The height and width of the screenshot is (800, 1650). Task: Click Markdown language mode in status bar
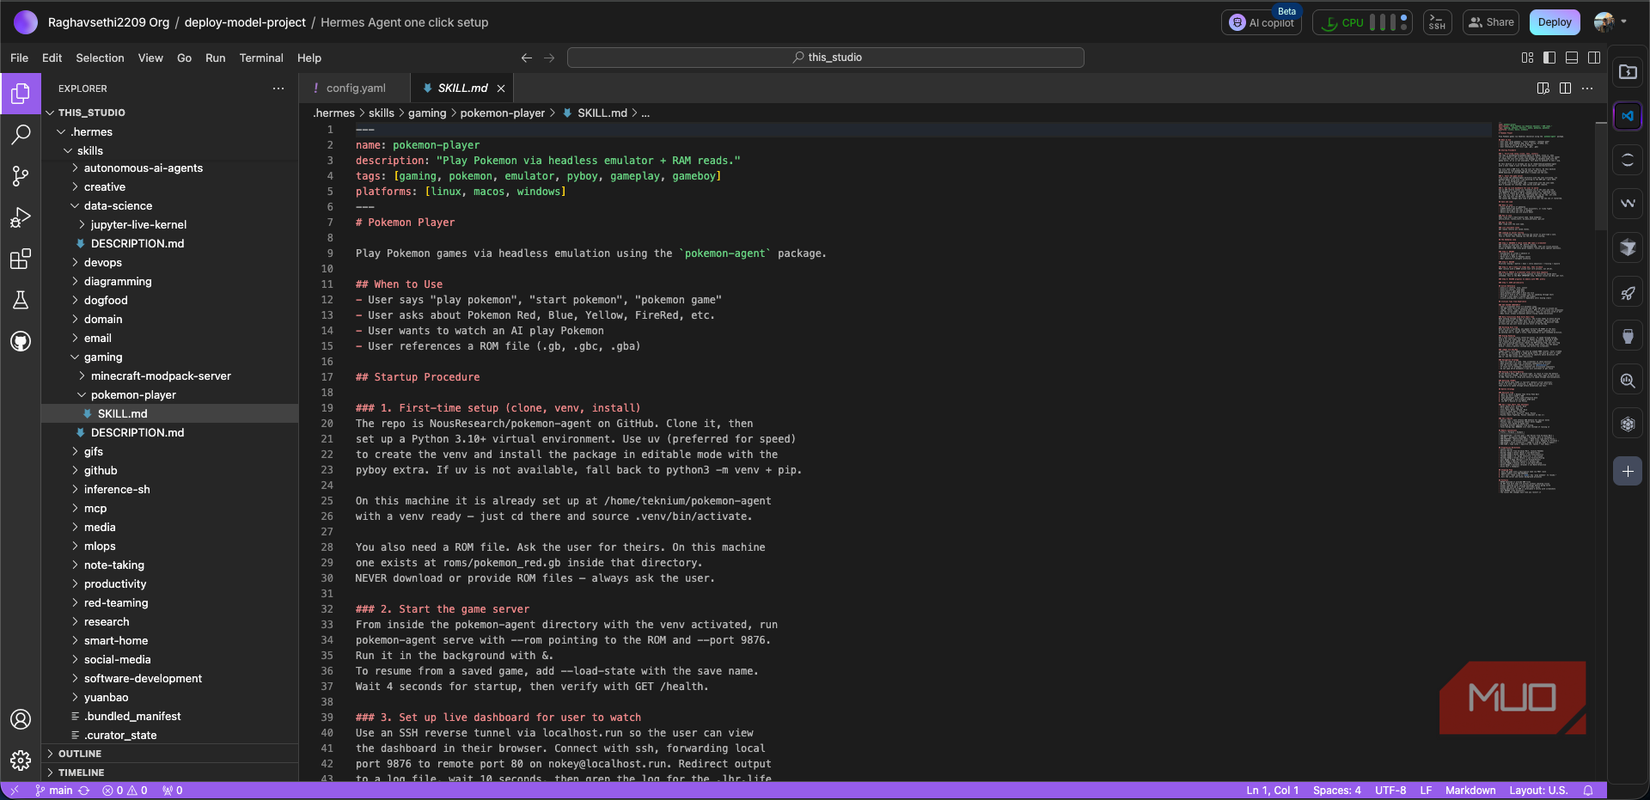pos(1470,790)
